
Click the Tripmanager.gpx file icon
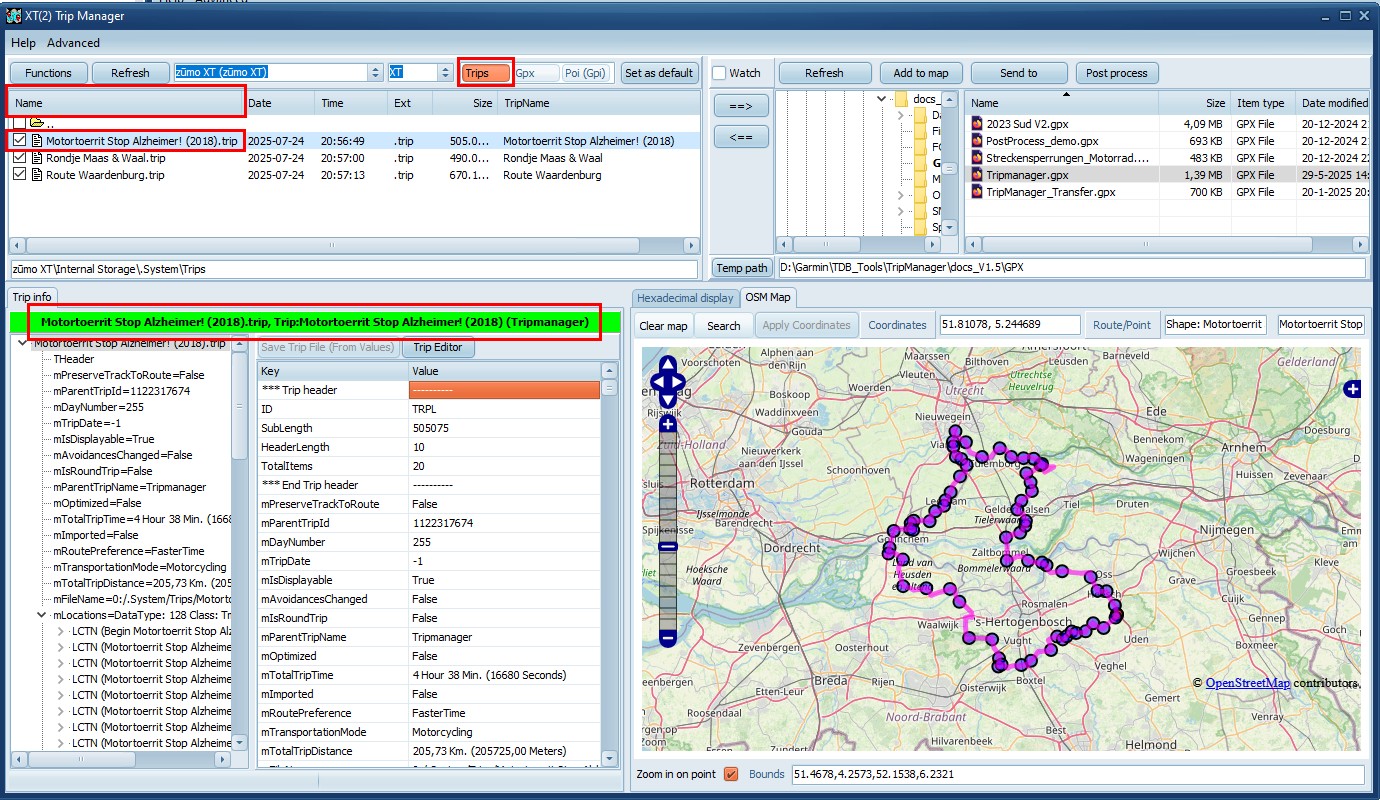(977, 175)
